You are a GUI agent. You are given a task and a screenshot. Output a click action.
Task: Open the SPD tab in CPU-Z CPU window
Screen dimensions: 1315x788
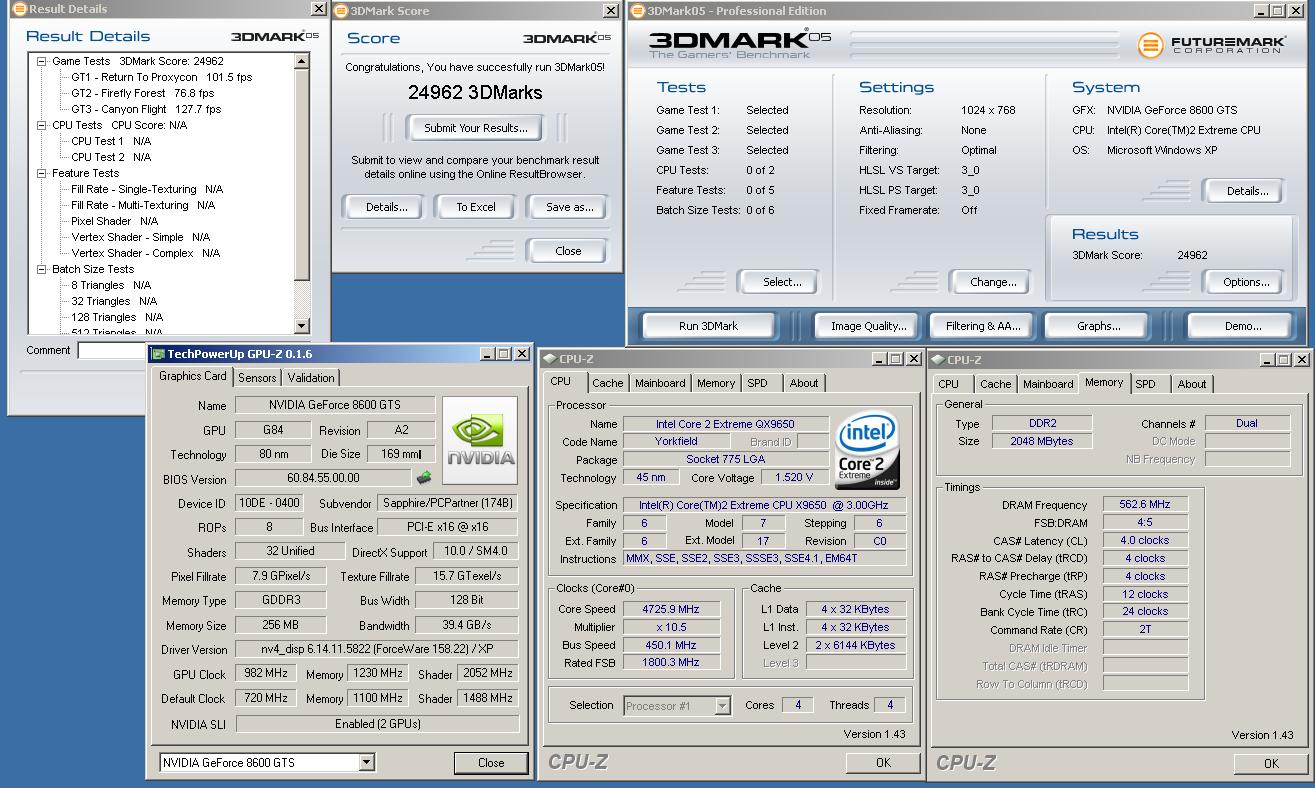[x=758, y=383]
